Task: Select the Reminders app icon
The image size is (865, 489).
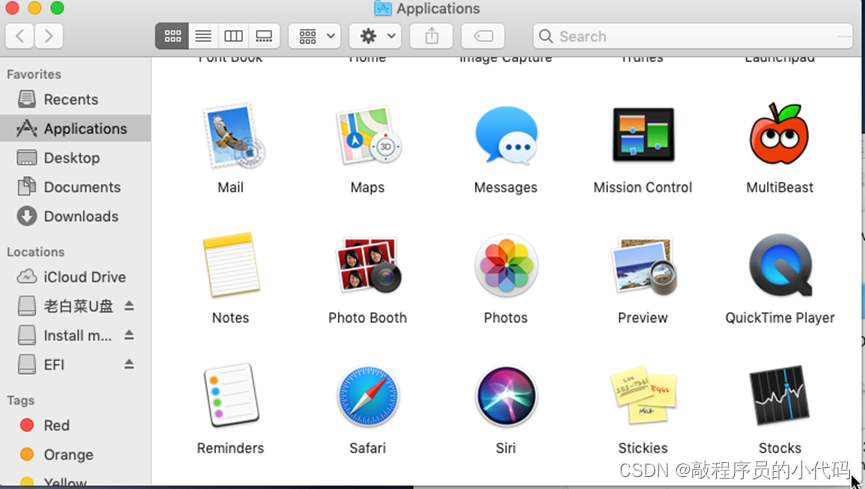Action: pos(231,395)
